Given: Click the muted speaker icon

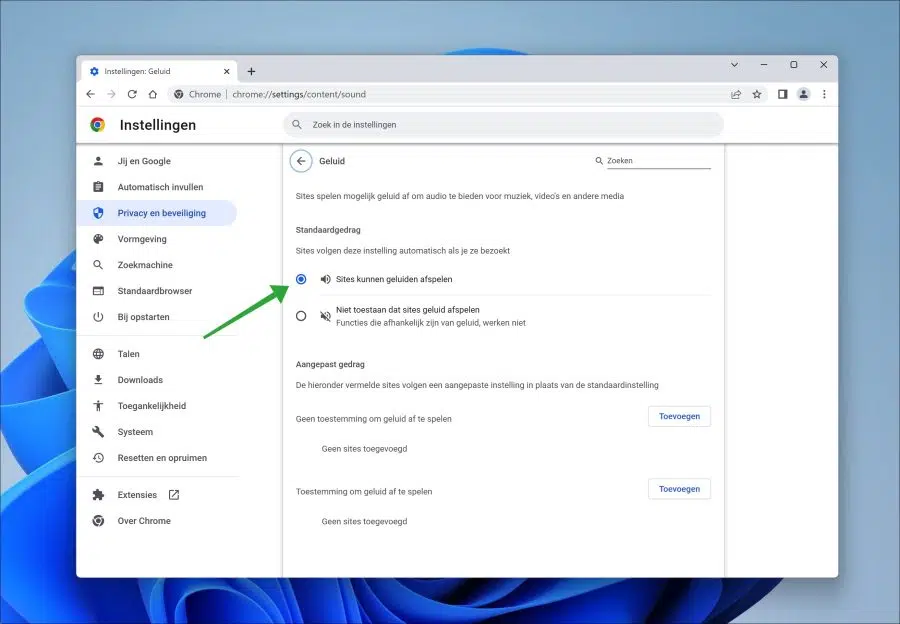Looking at the screenshot, I should pos(325,316).
